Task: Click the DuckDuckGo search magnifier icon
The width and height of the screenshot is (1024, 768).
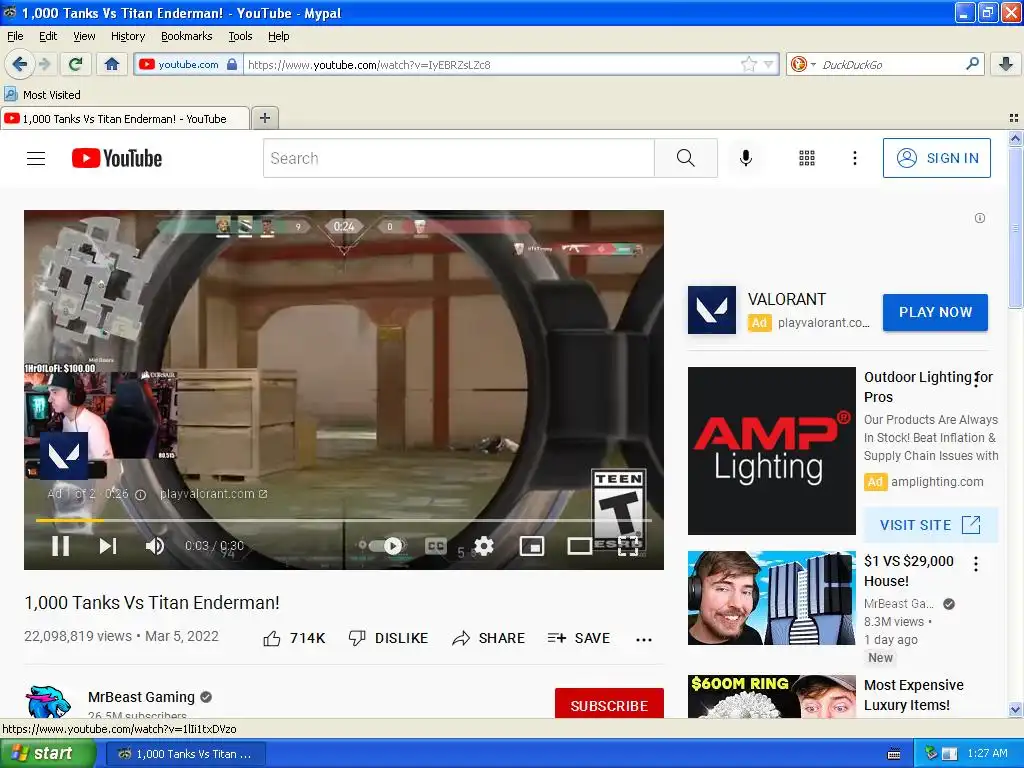Action: (972, 64)
